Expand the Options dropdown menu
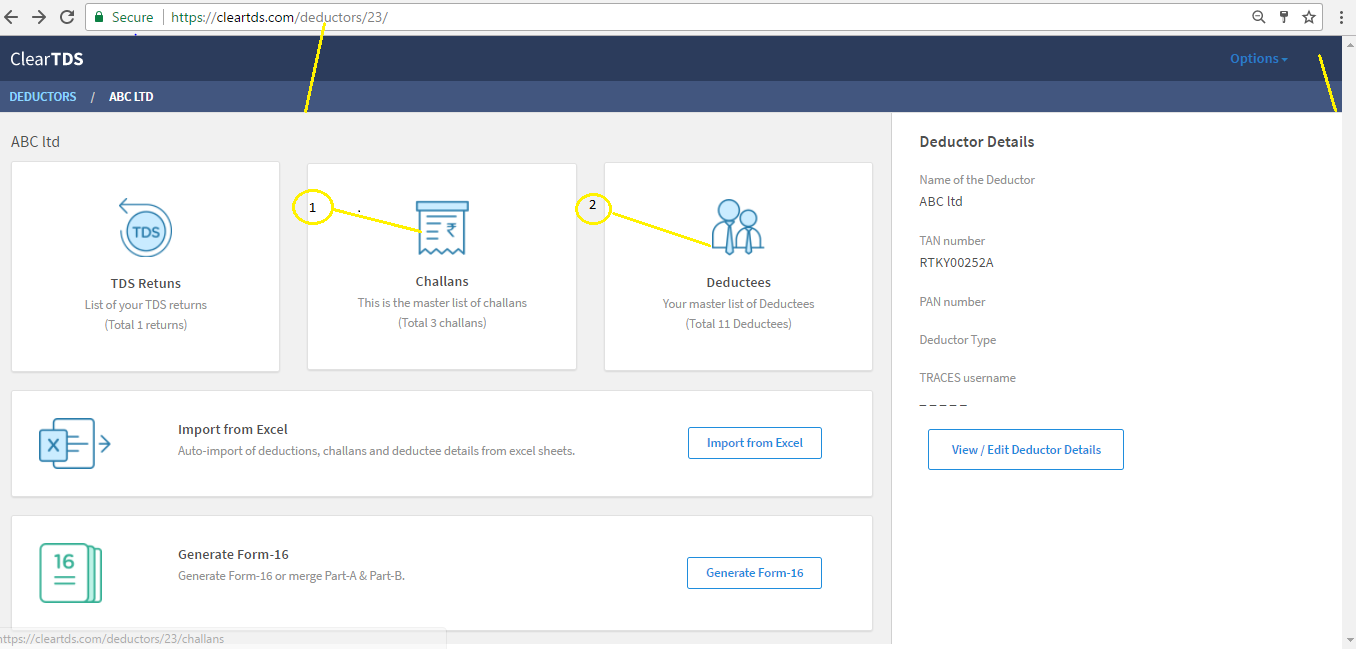Viewport: 1356px width, 649px height. pyautogui.click(x=1258, y=59)
